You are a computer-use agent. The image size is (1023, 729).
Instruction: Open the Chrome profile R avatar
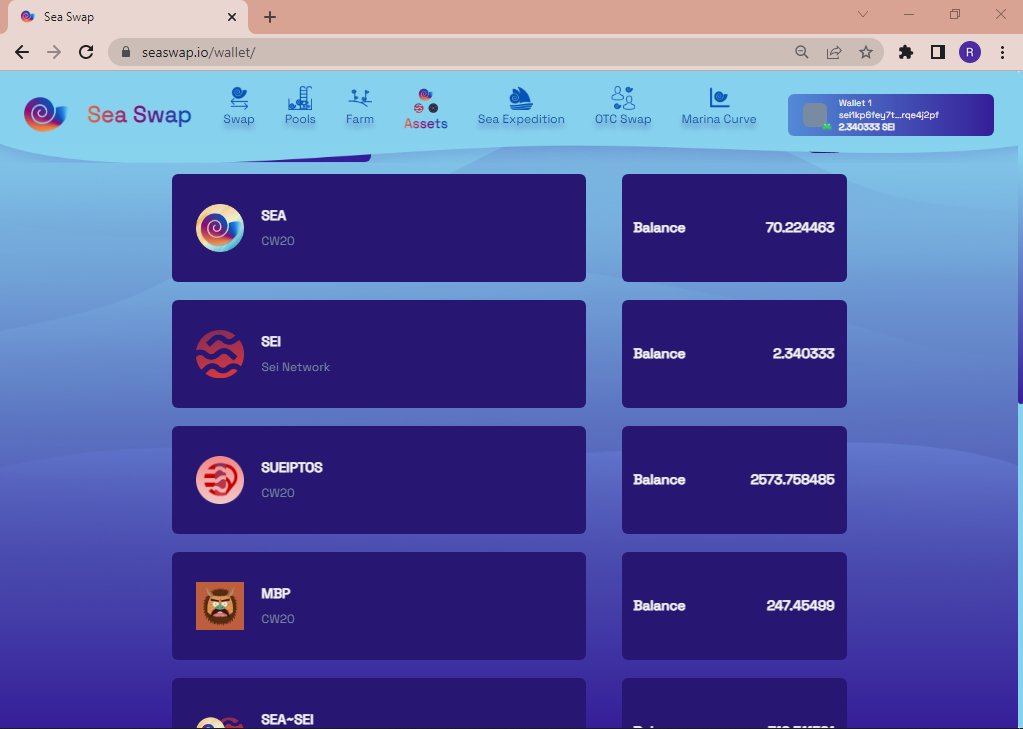coord(970,52)
